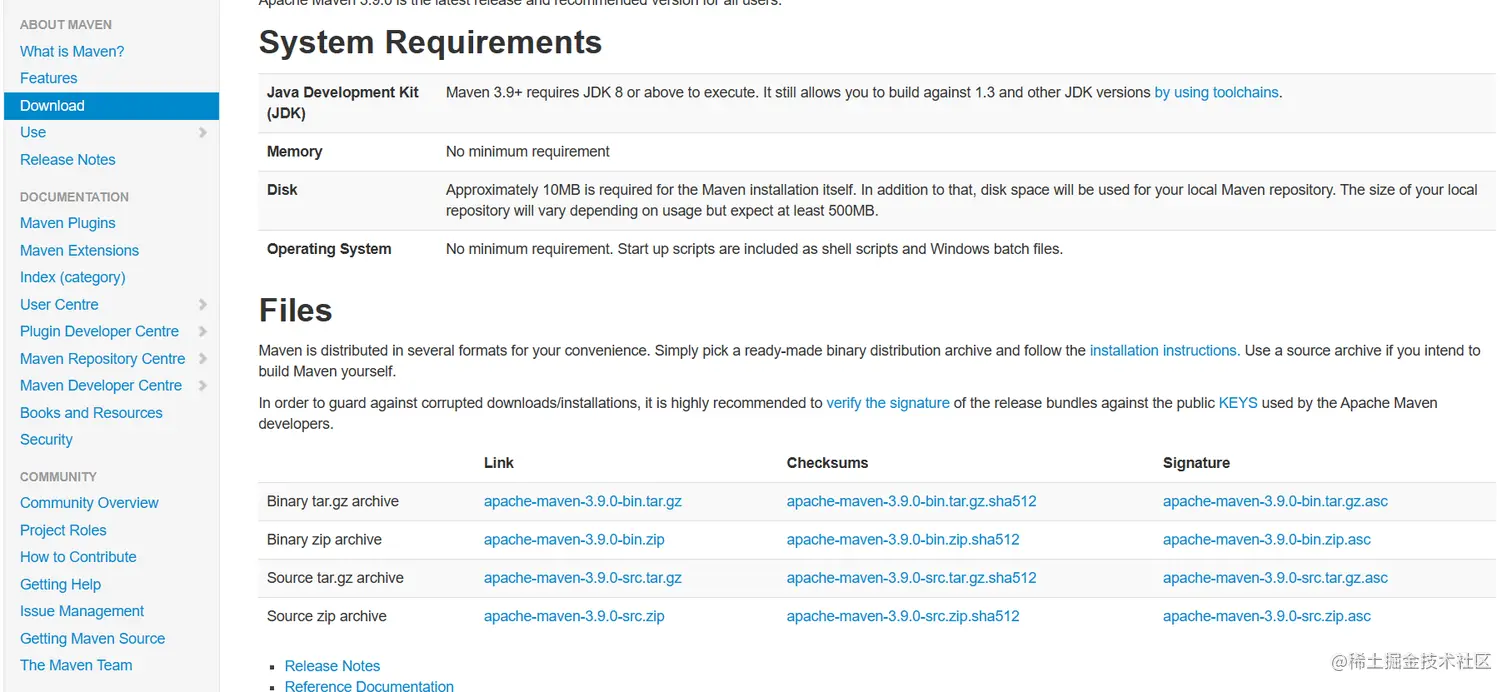Click the Disk row label

coord(282,190)
